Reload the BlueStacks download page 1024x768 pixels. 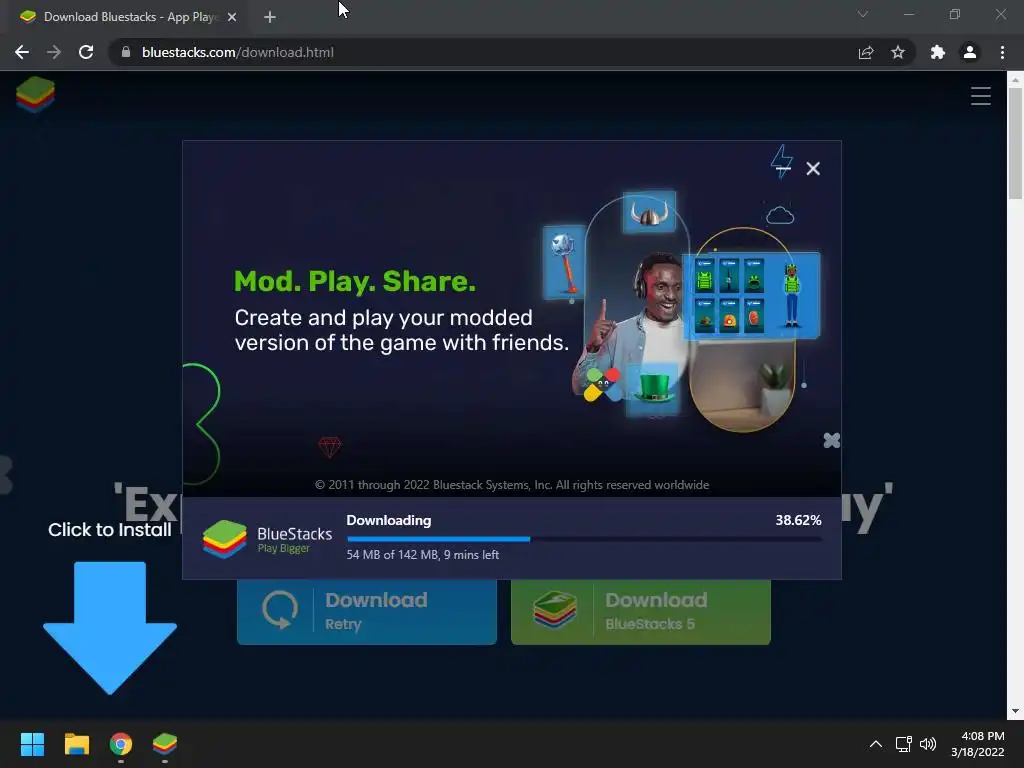click(x=86, y=52)
